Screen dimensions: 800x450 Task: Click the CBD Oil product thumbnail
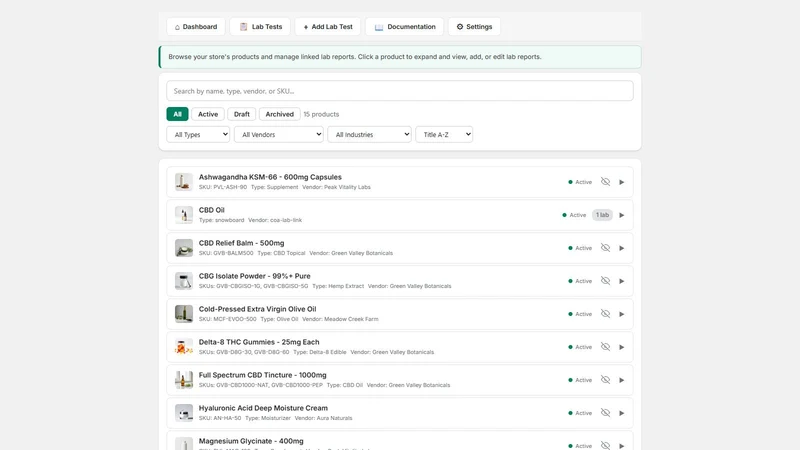[x=184, y=215]
